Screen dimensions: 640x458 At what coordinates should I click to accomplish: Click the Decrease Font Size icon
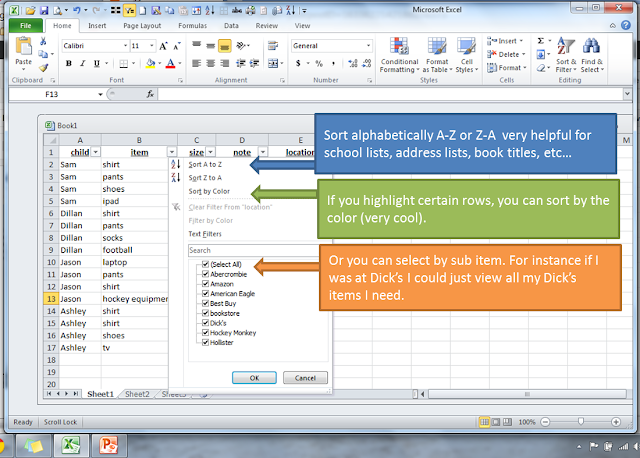(177, 46)
